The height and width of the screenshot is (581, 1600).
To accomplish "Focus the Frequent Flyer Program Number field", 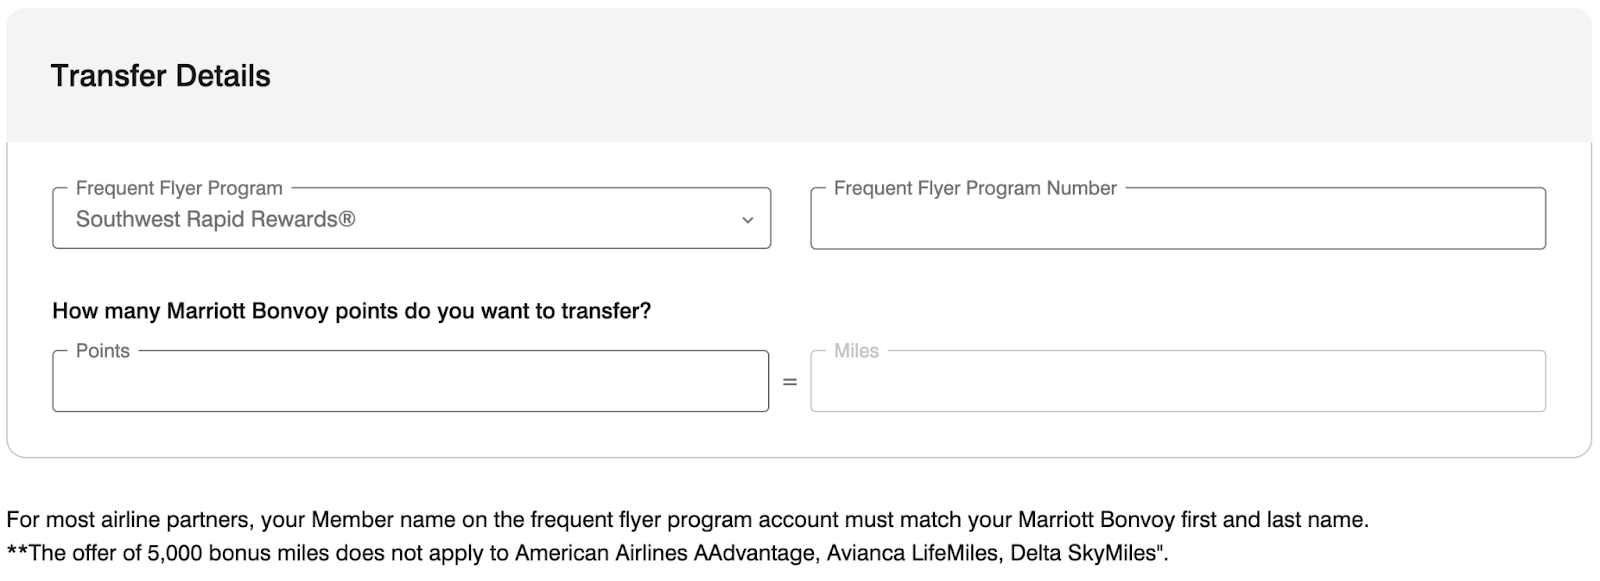I will pos(1177,220).
